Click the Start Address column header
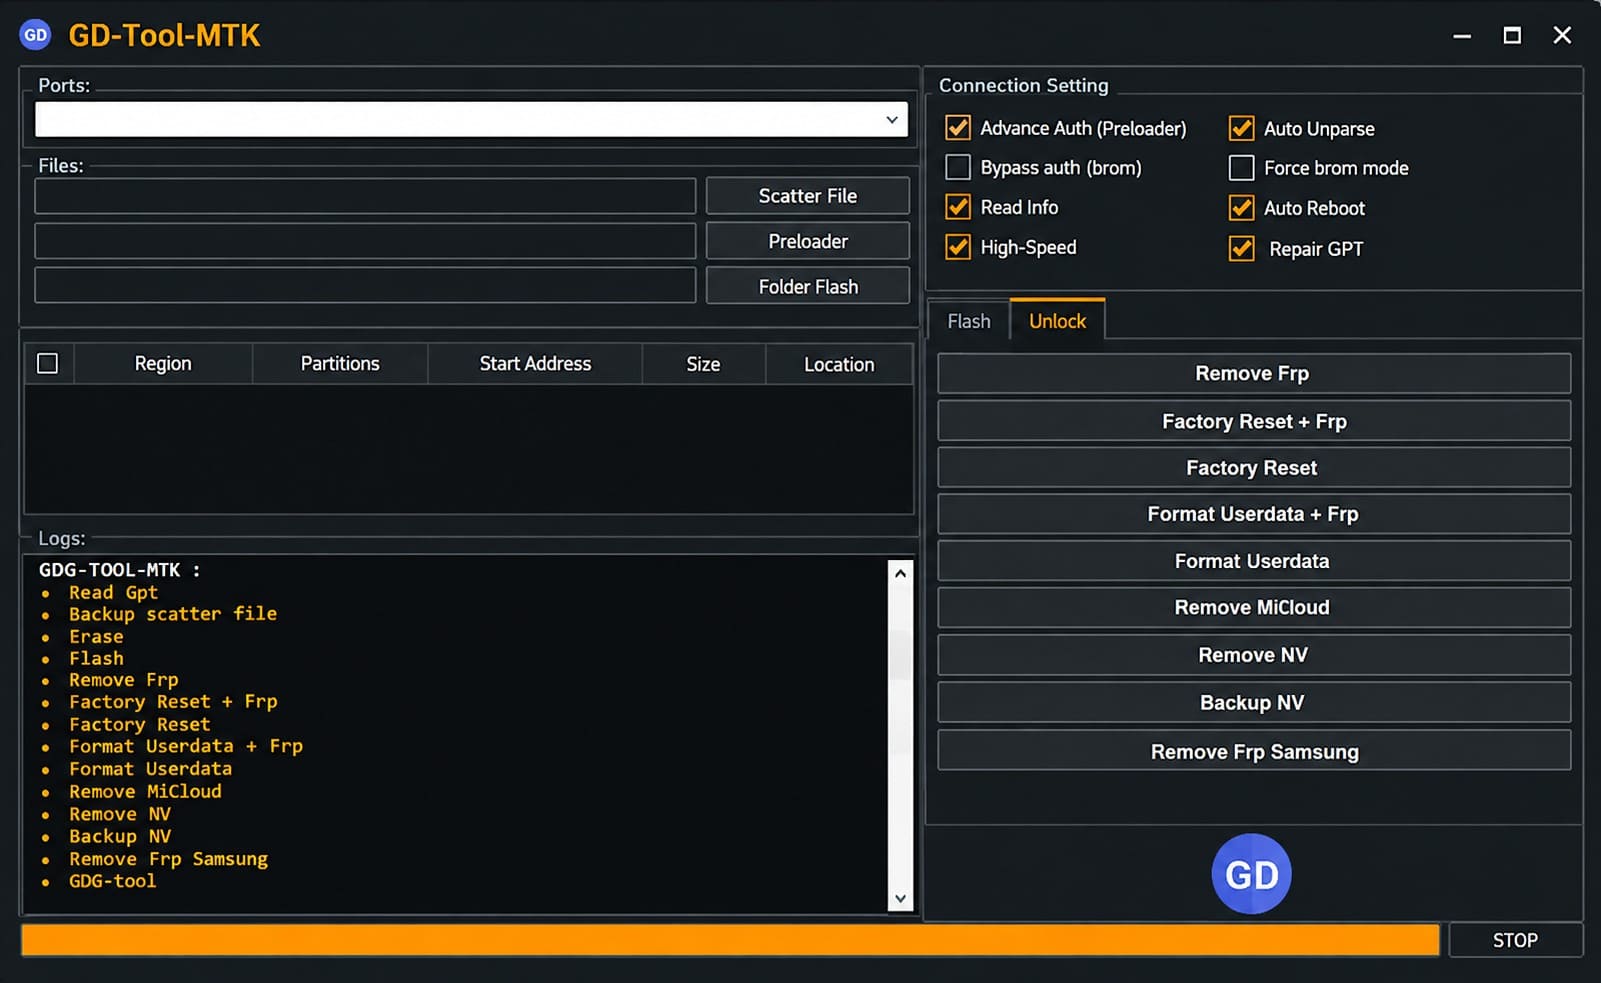 (x=535, y=364)
